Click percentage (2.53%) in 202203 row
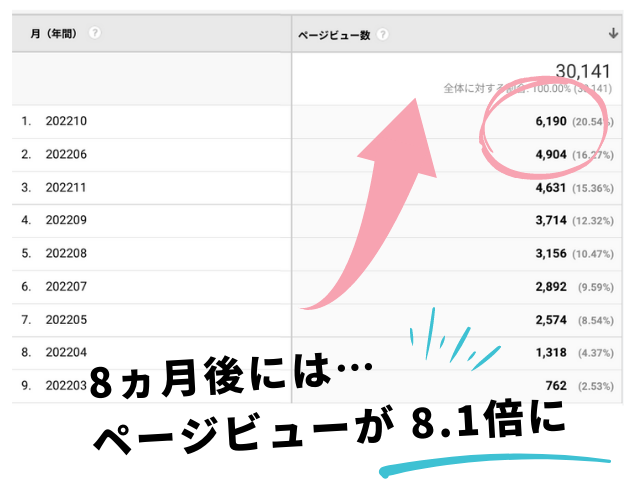 596,386
